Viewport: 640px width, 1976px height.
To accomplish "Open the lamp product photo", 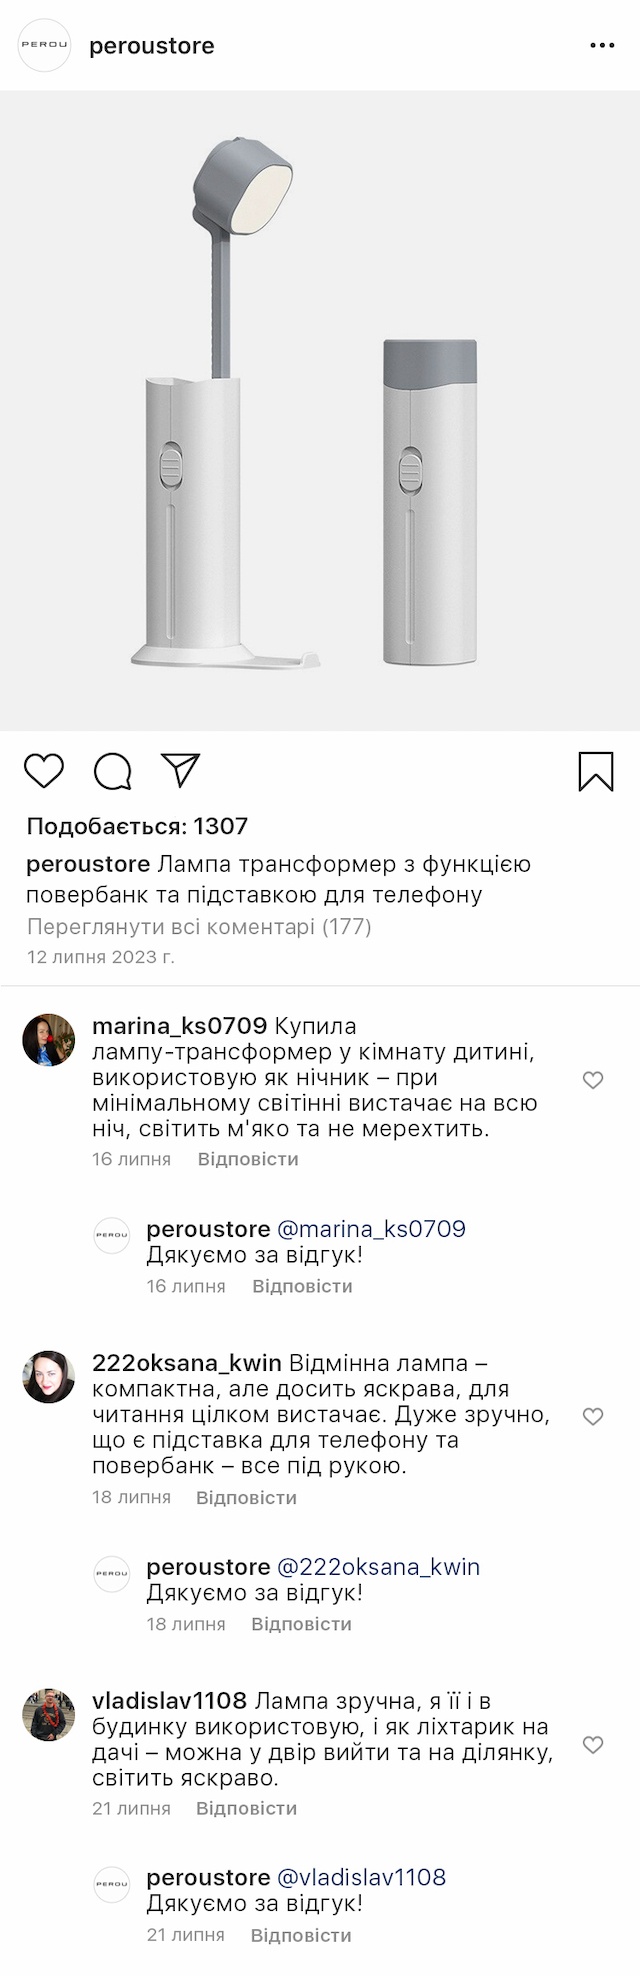I will (x=320, y=410).
